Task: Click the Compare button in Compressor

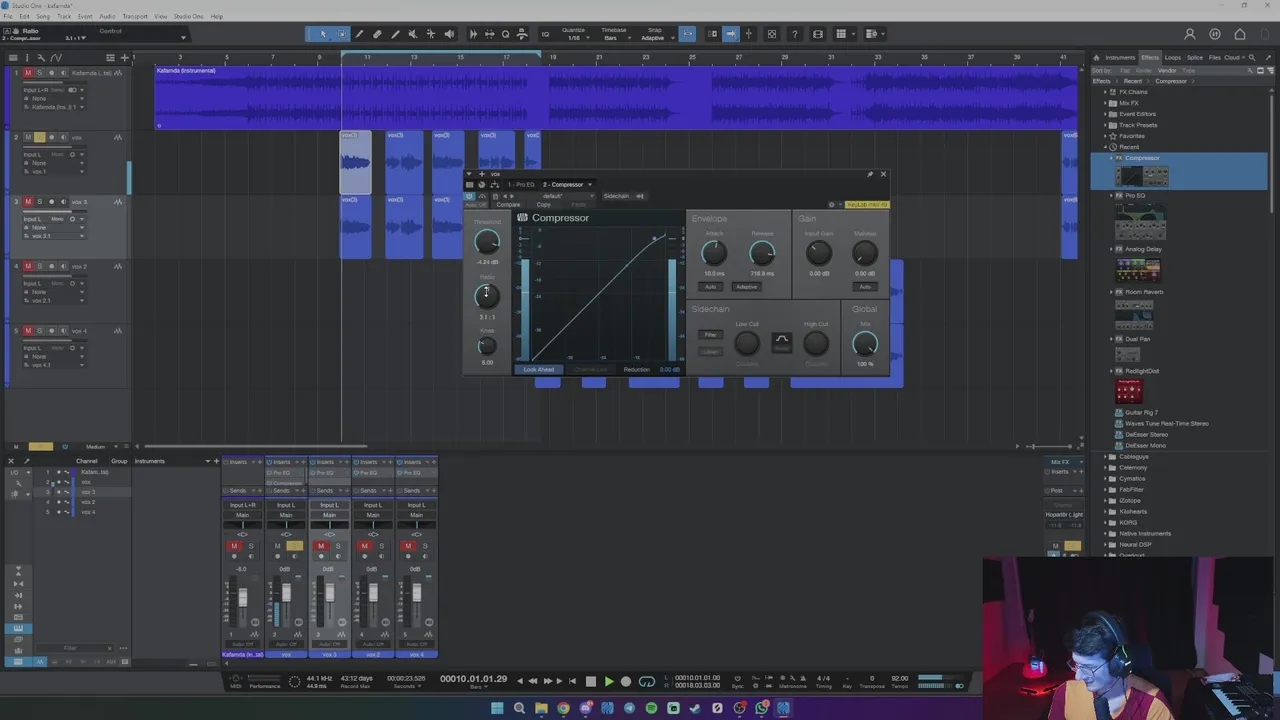Action: coord(508,205)
